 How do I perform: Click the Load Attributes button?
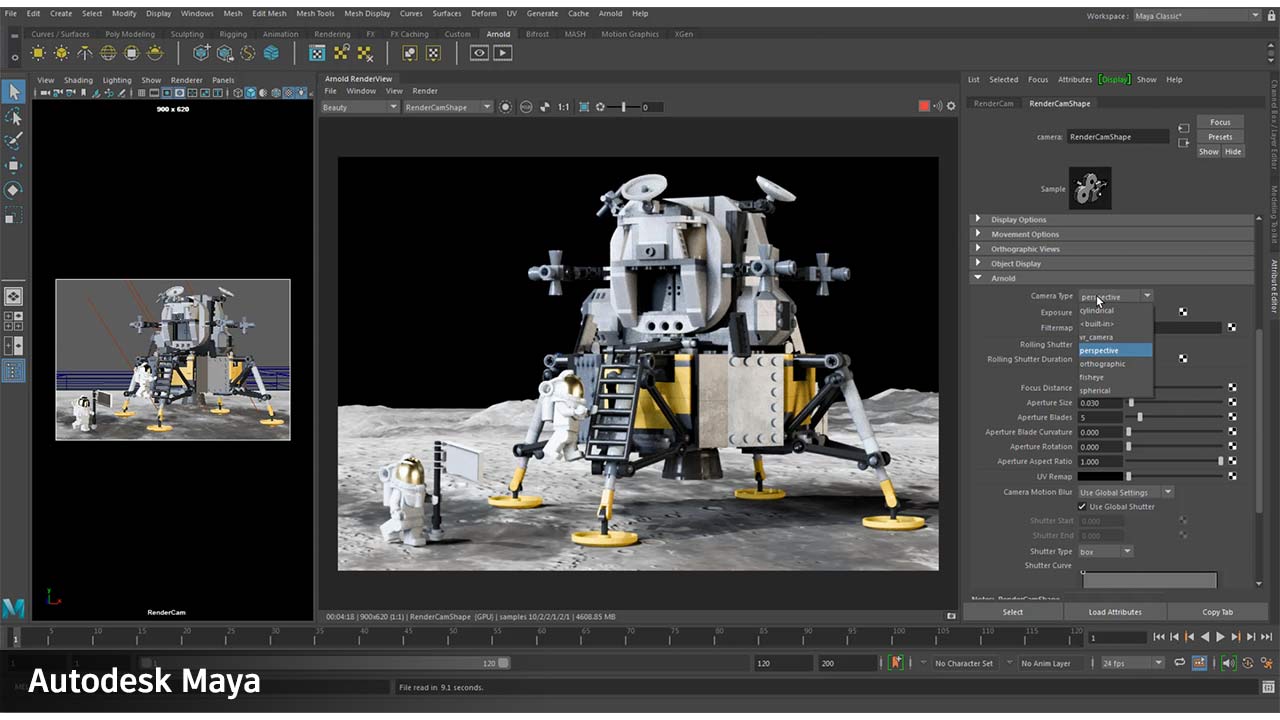1115,612
